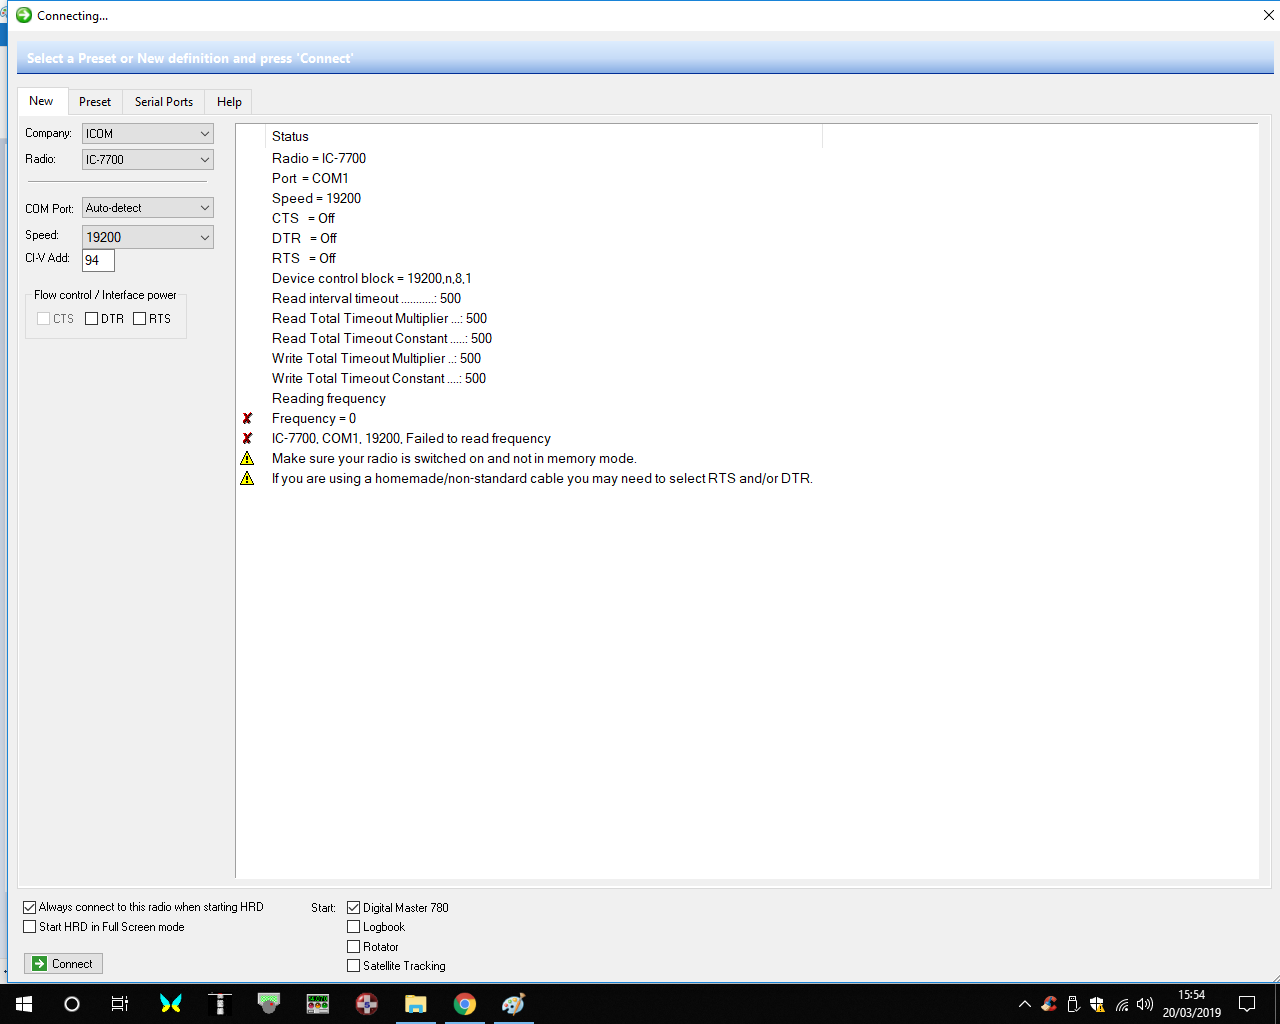The height and width of the screenshot is (1024, 1280).
Task: Open the Wi-Fi network tray icon
Action: pos(1122,1004)
